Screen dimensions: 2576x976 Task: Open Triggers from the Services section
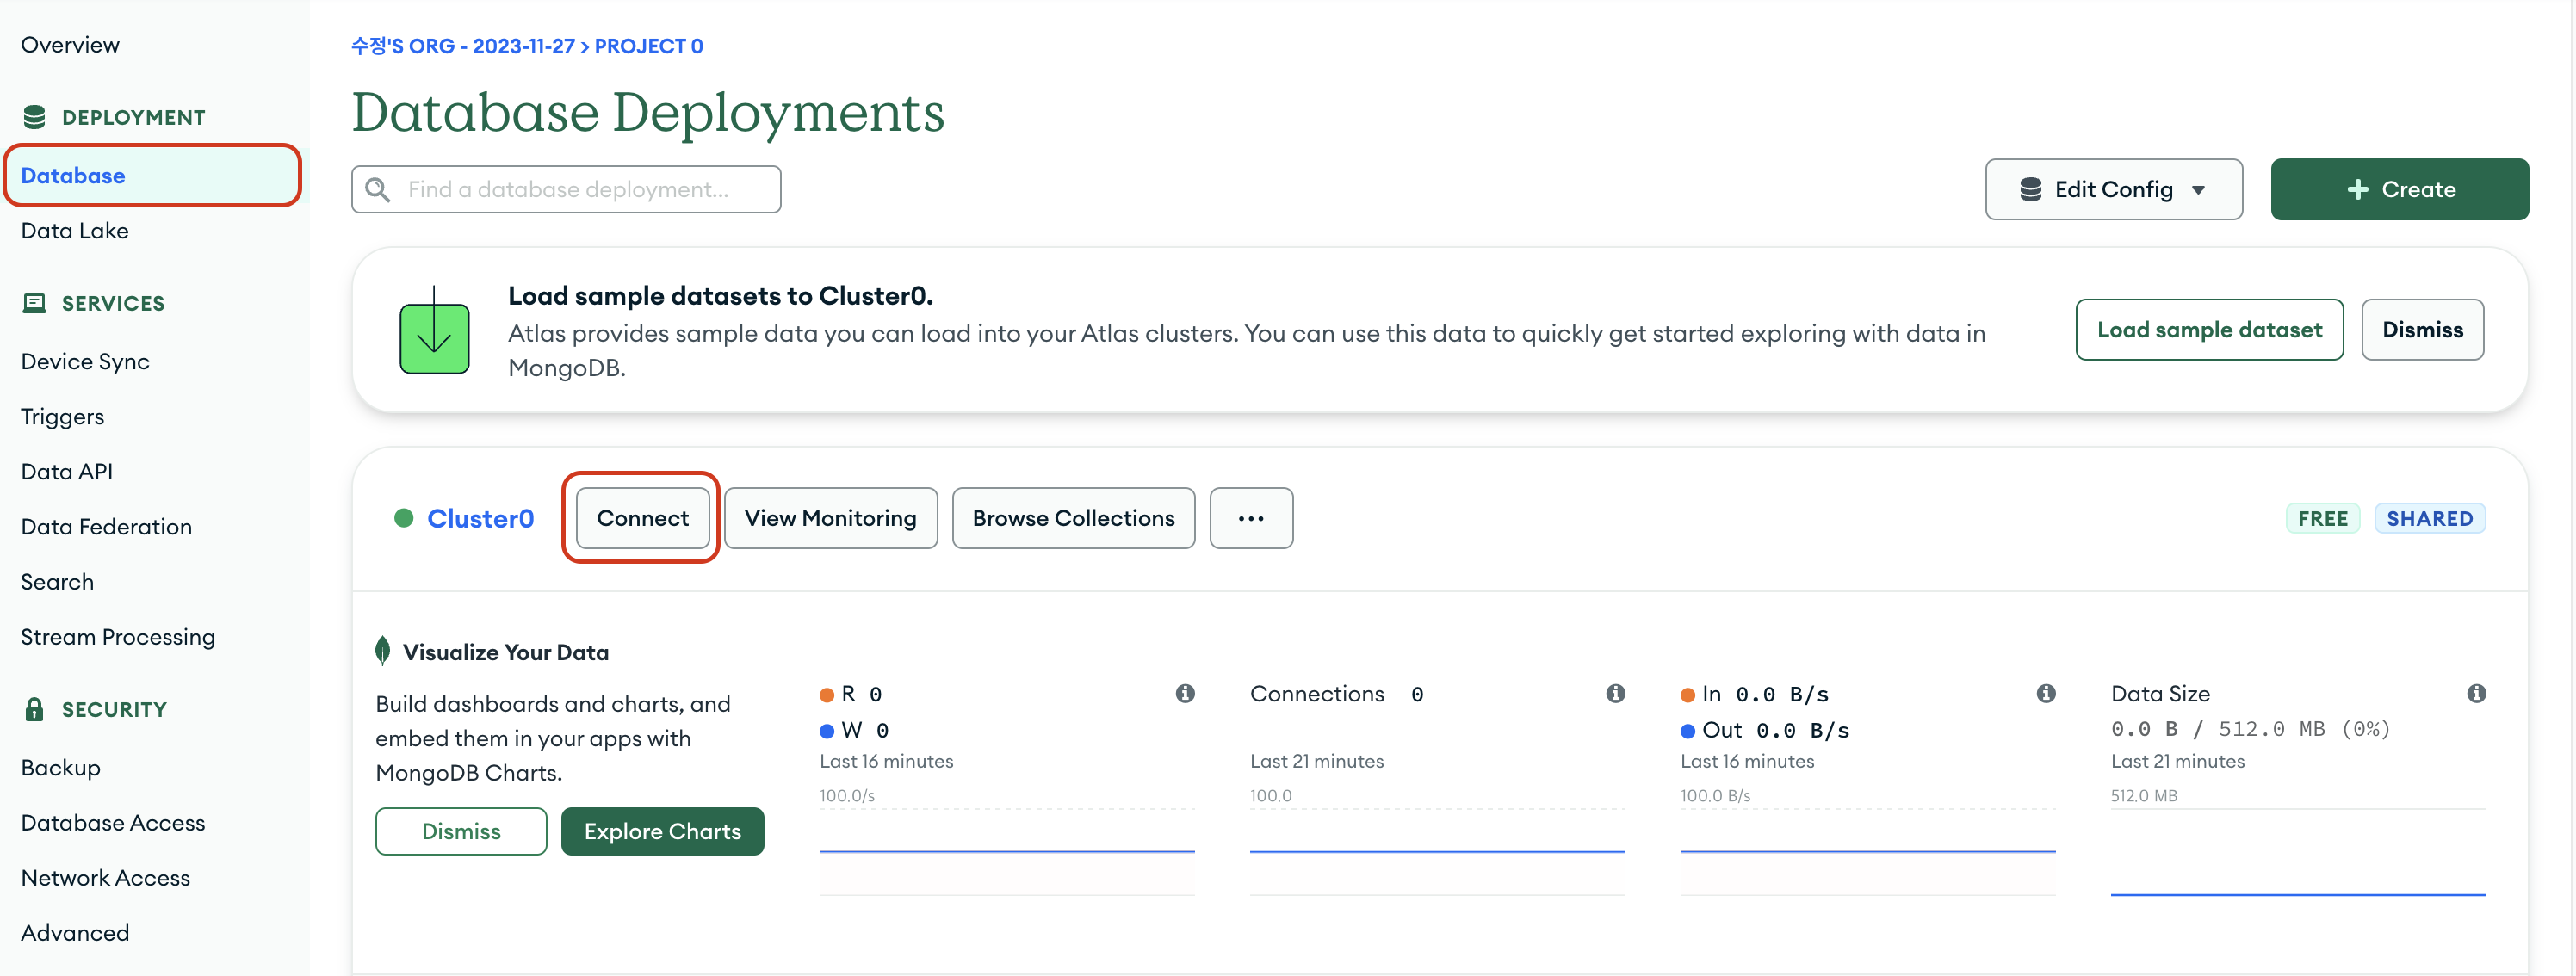[62, 416]
